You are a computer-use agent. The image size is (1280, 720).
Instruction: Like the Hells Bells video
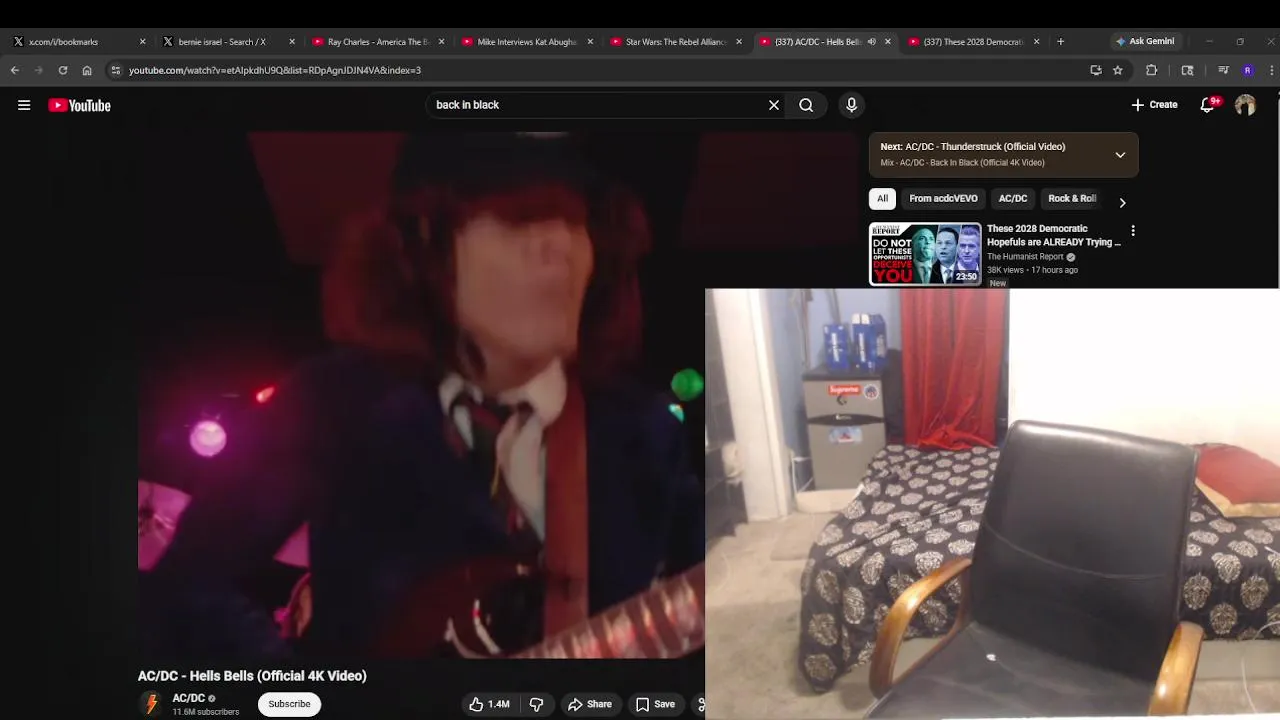pos(489,704)
